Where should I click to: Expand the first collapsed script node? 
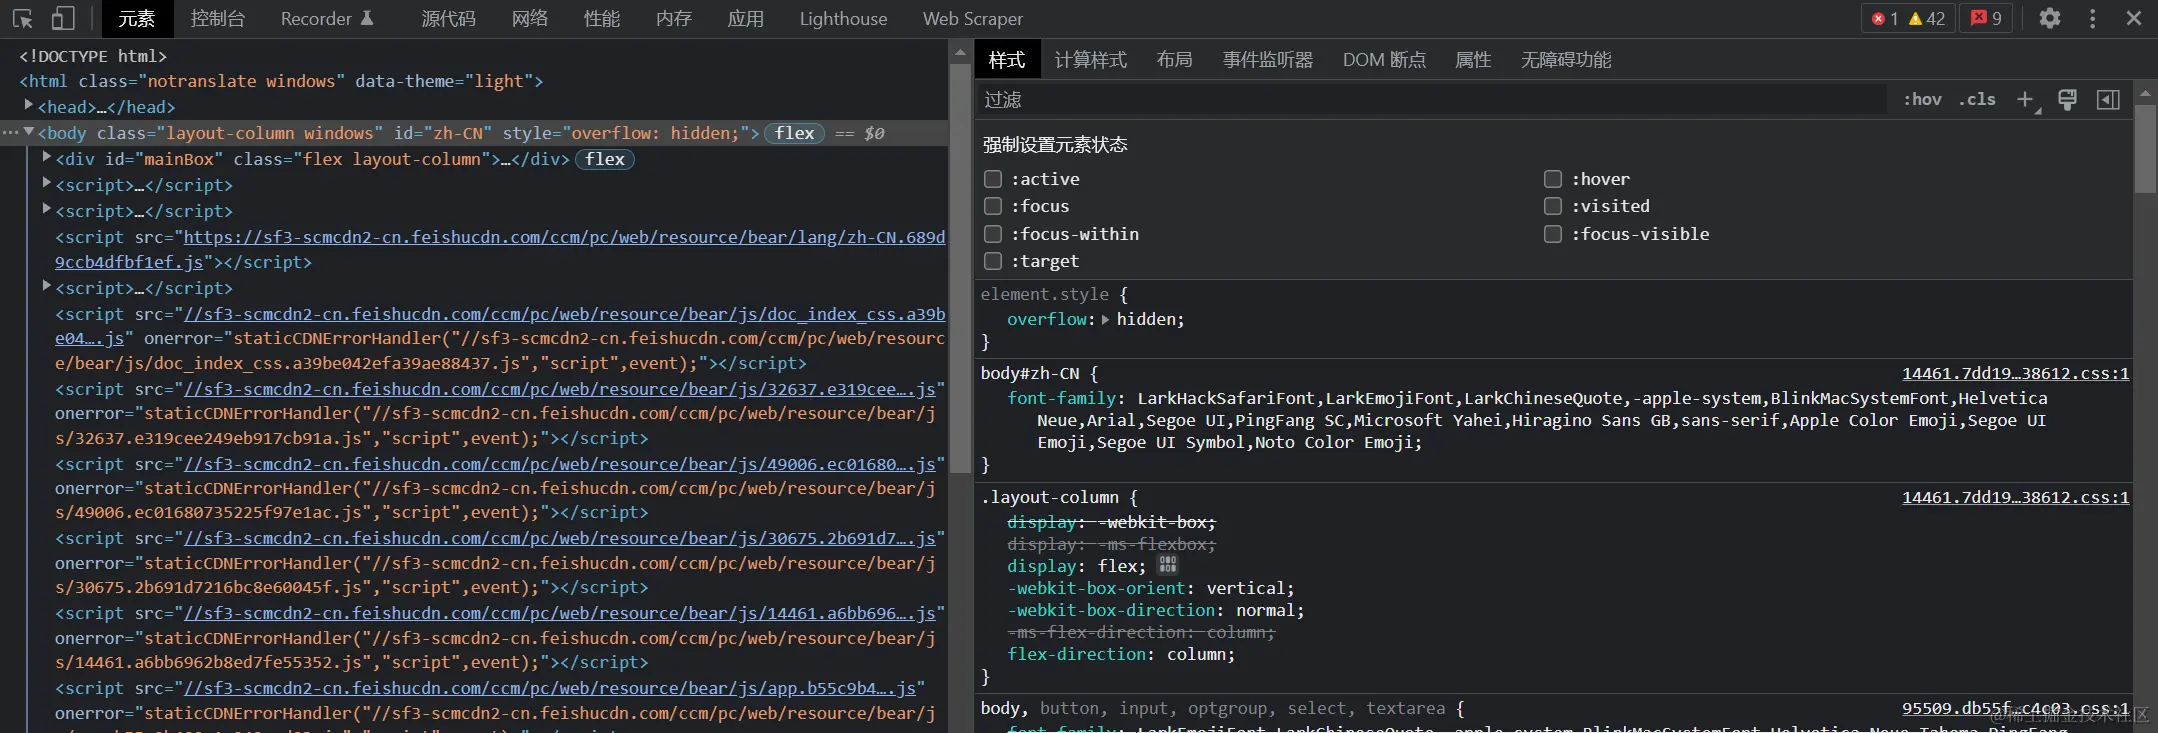click(47, 183)
